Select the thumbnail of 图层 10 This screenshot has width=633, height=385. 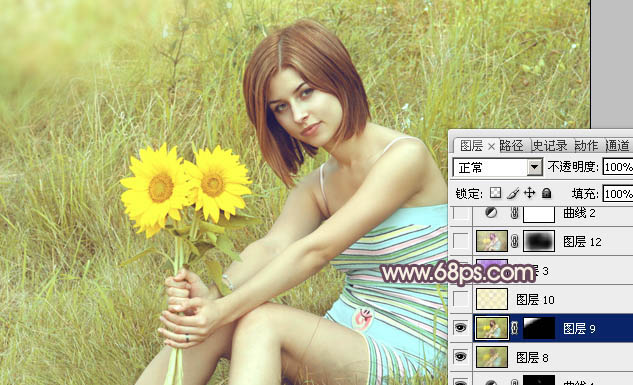click(492, 299)
